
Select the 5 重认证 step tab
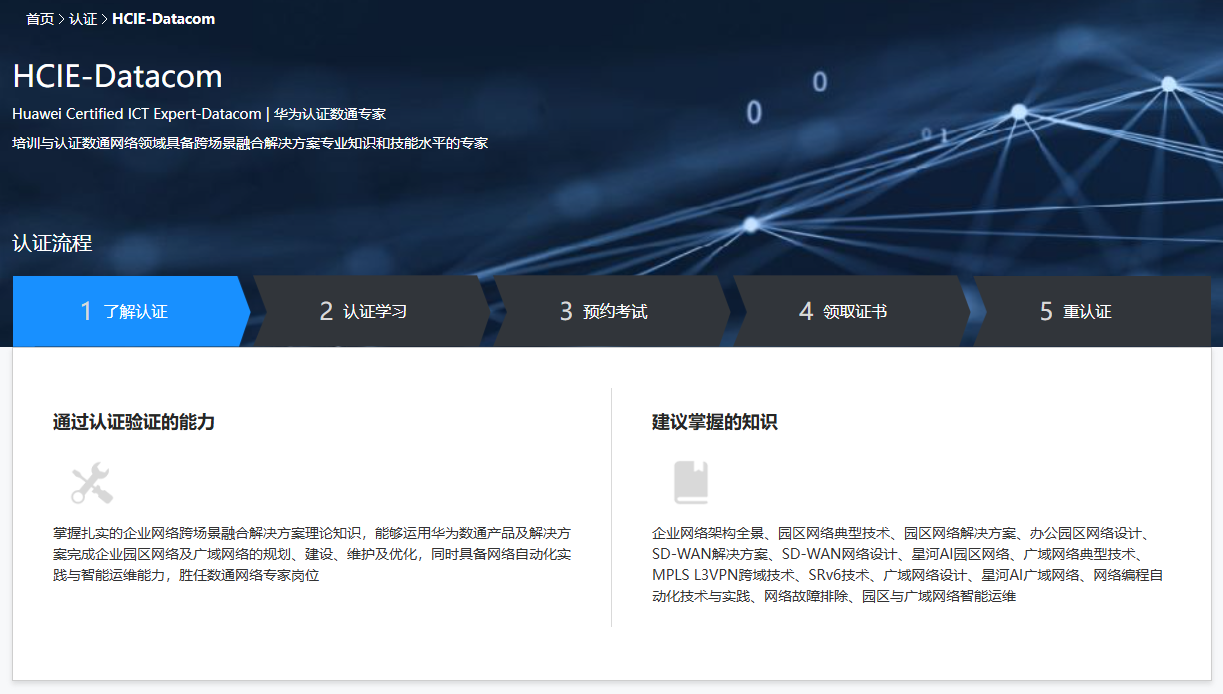(x=1091, y=311)
